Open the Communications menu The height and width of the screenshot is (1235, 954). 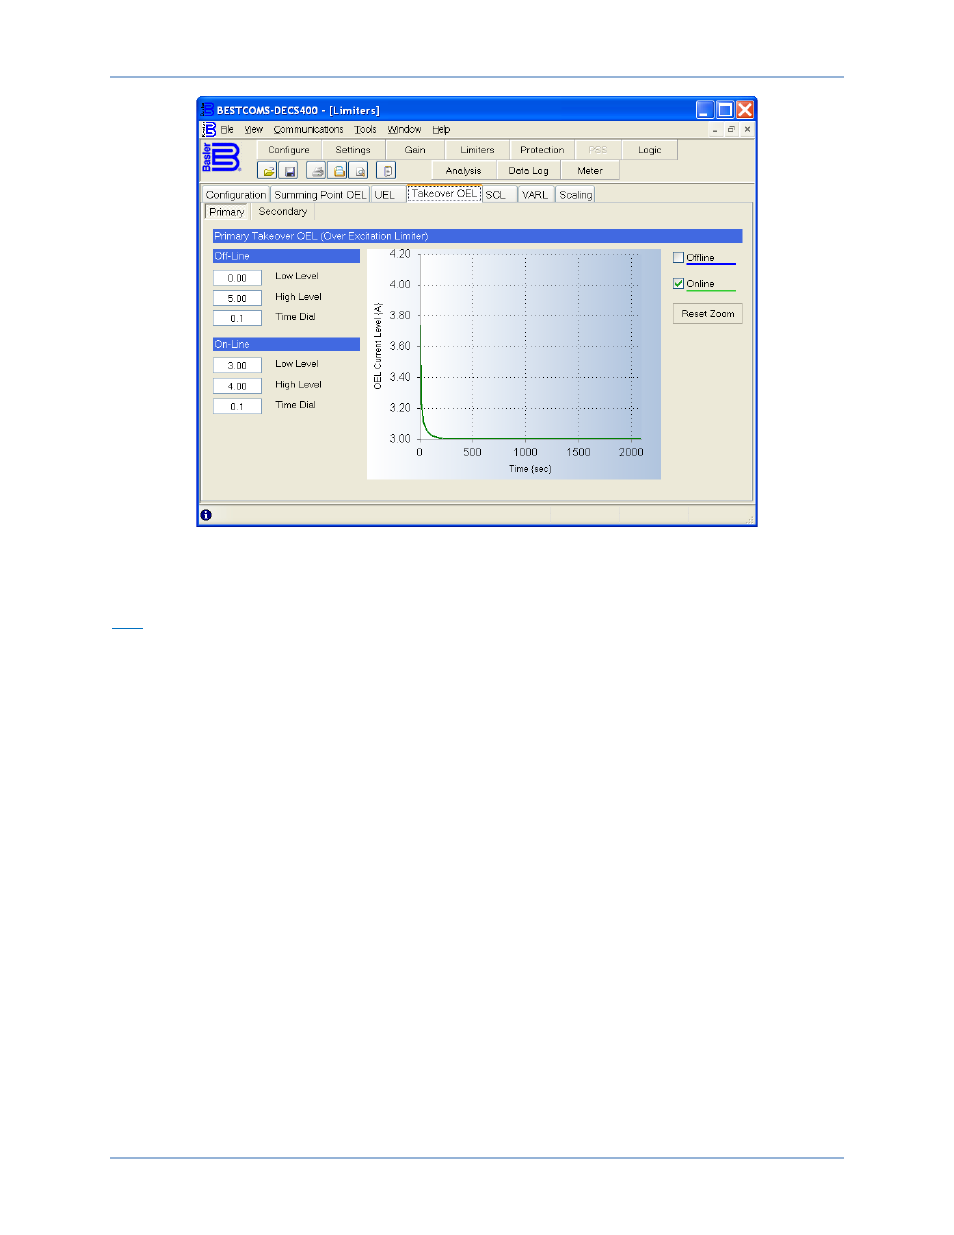(x=308, y=130)
